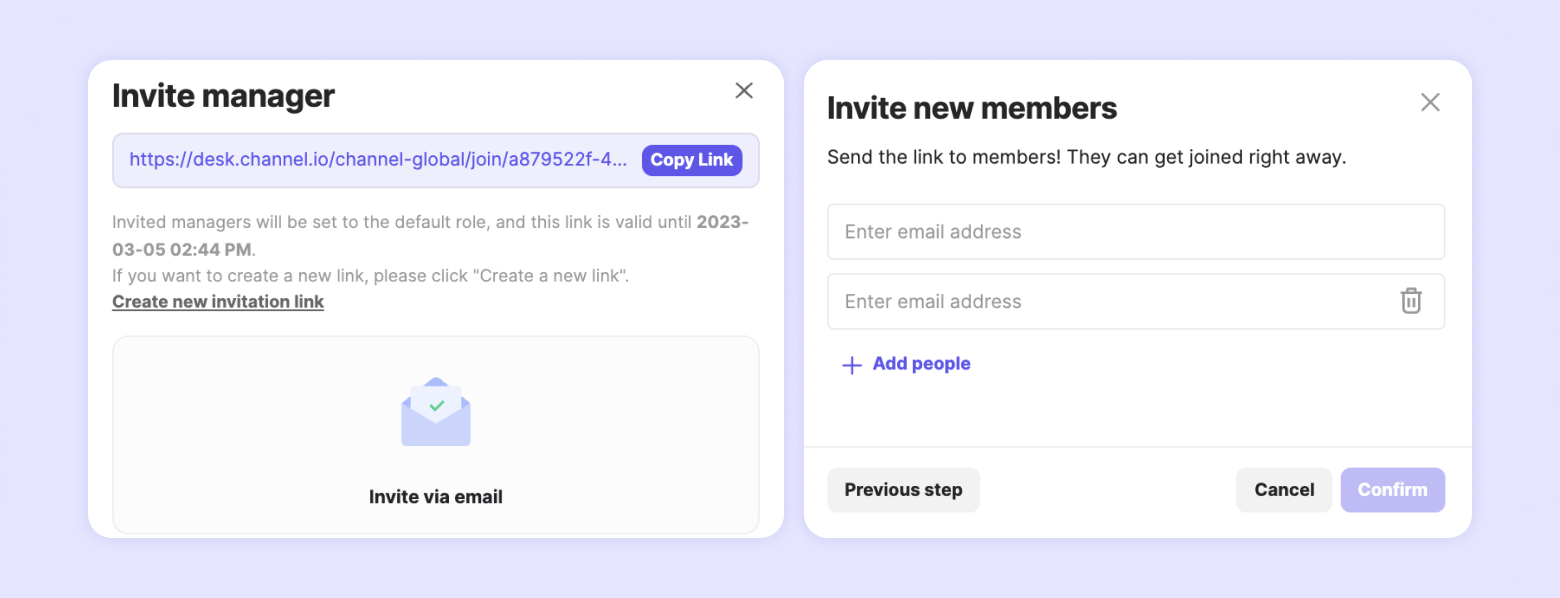1560x598 pixels.
Task: Delete the second email address row
Action: 1410,301
